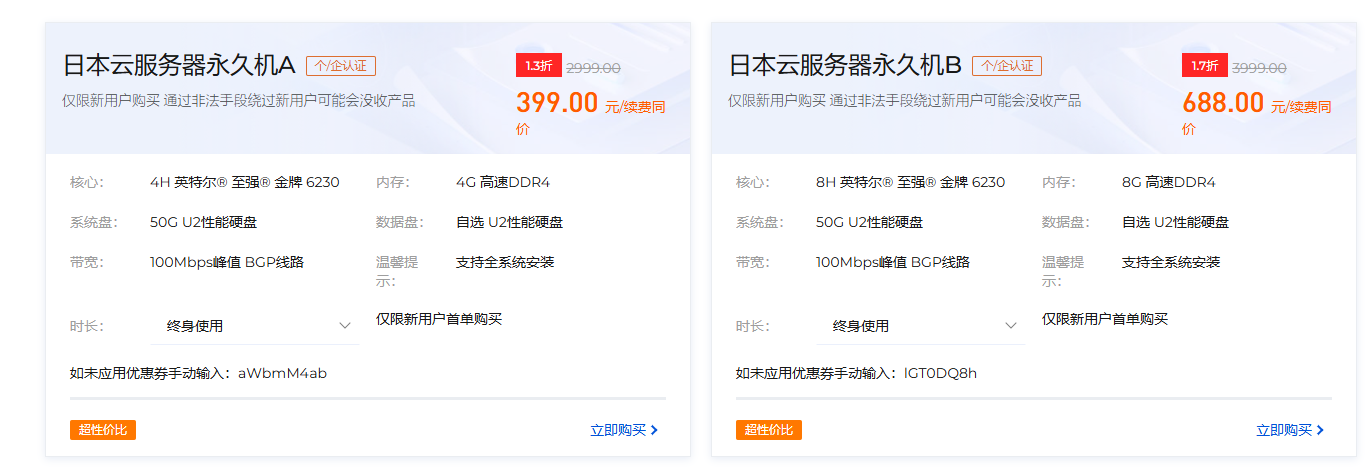Click coupon code IGT0DQ8h
The image size is (1372, 469).
(x=940, y=374)
